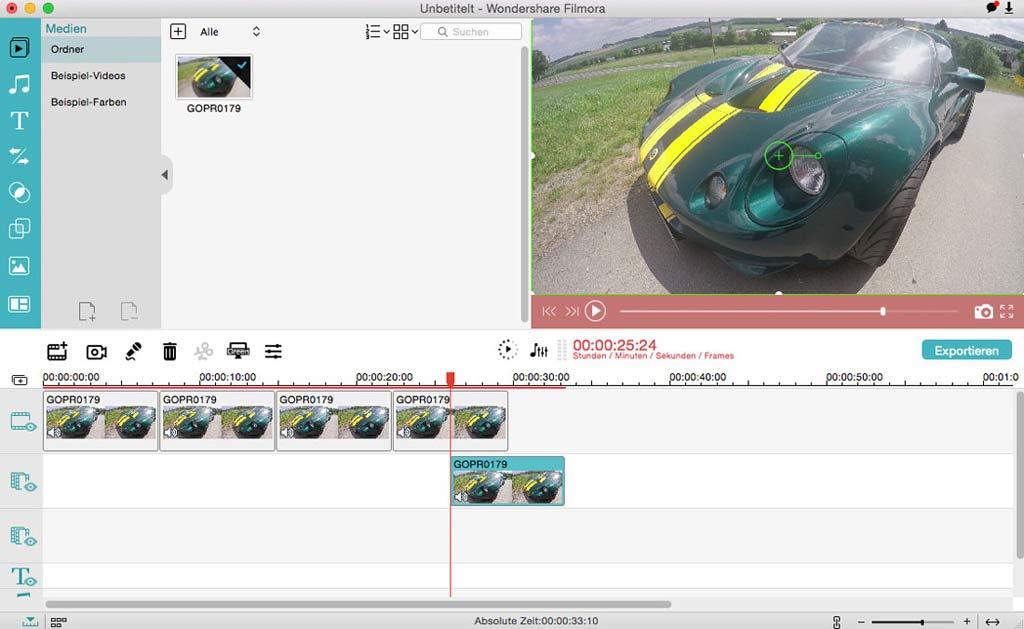The width and height of the screenshot is (1024, 629).
Task: Click the fit timeline to window arrow icon
Action: (x=993, y=622)
